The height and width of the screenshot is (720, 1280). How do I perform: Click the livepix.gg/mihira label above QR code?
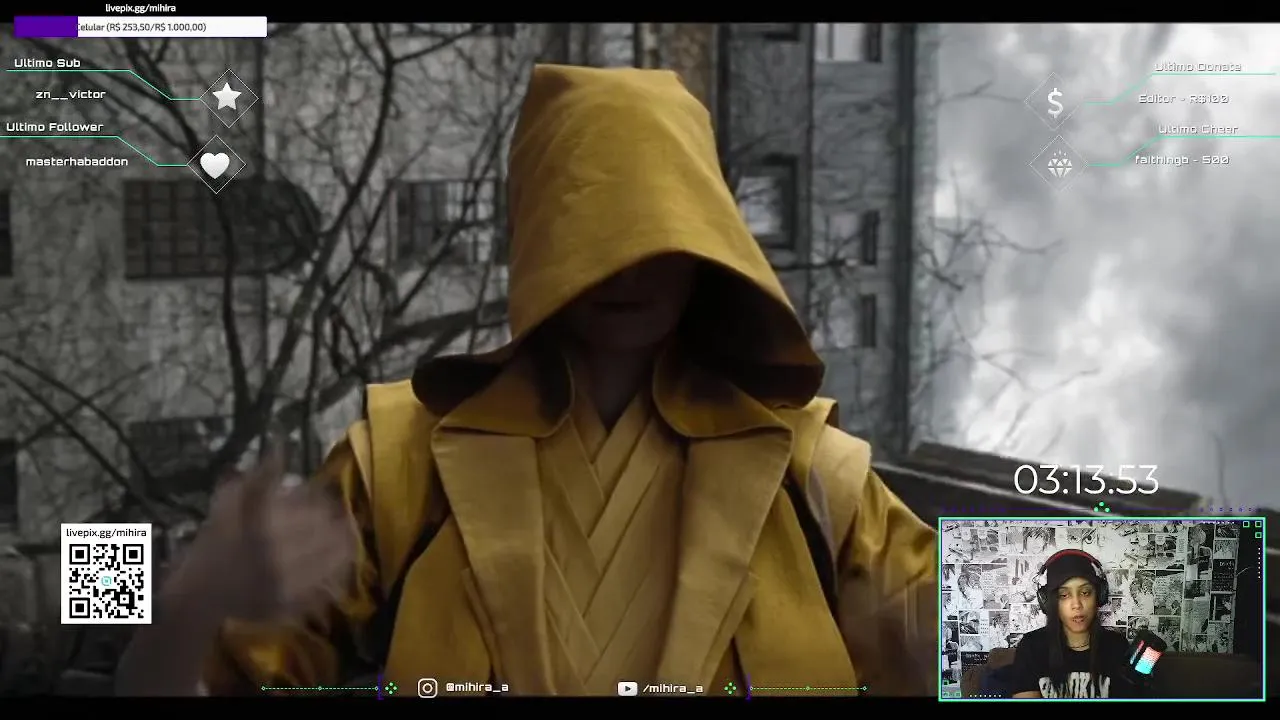106,533
